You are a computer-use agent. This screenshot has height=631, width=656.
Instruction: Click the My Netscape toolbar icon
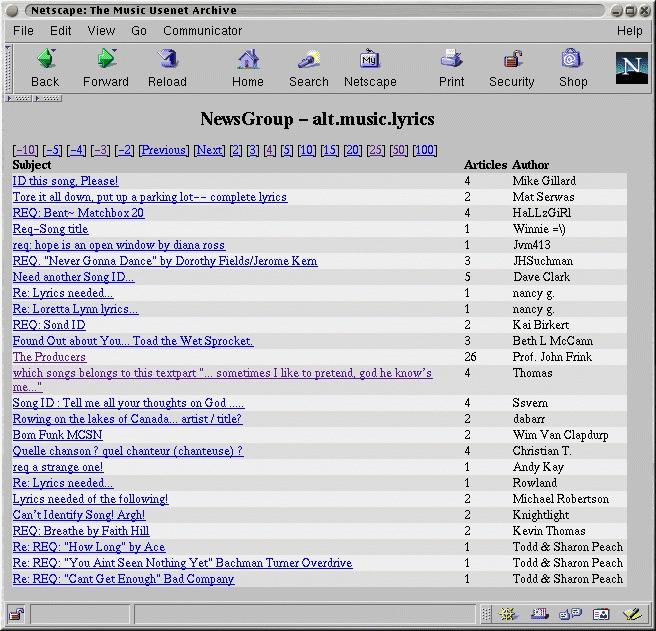pyautogui.click(x=369, y=68)
